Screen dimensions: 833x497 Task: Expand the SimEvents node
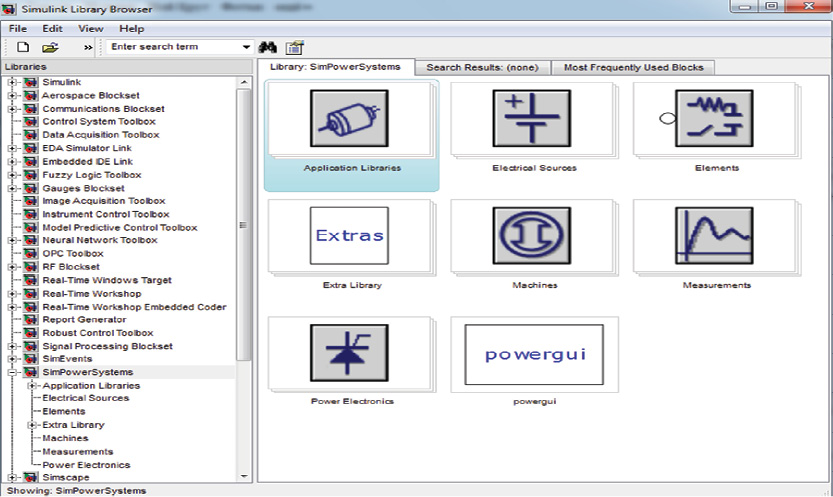tap(12, 359)
